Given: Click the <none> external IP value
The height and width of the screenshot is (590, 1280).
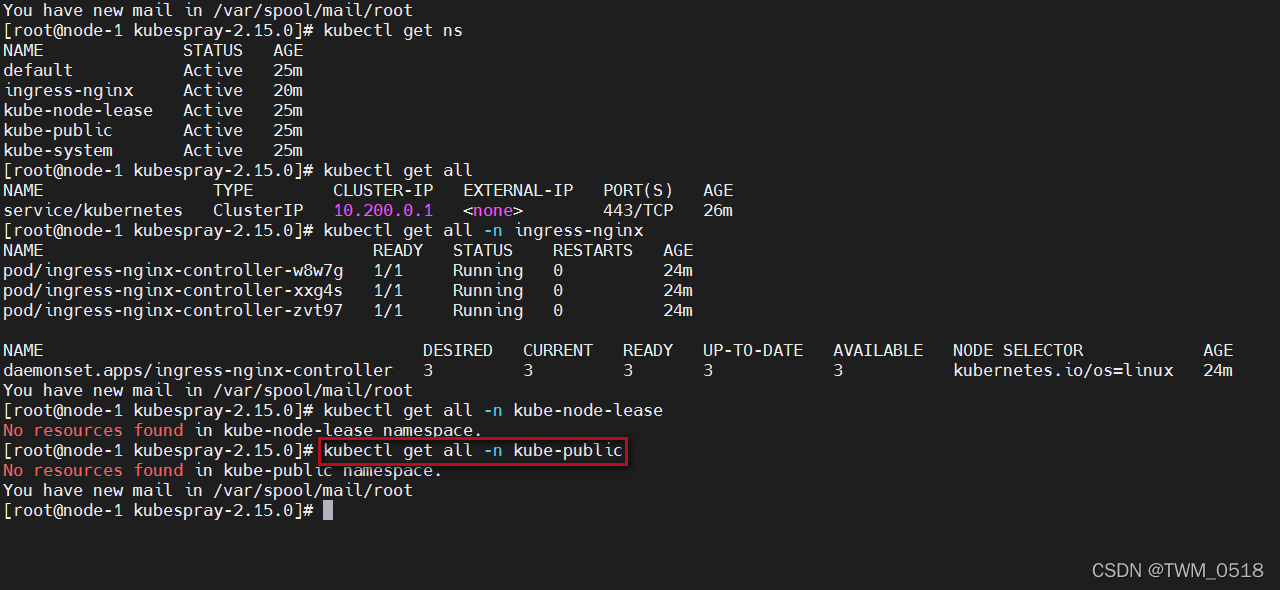Looking at the screenshot, I should click(492, 211).
